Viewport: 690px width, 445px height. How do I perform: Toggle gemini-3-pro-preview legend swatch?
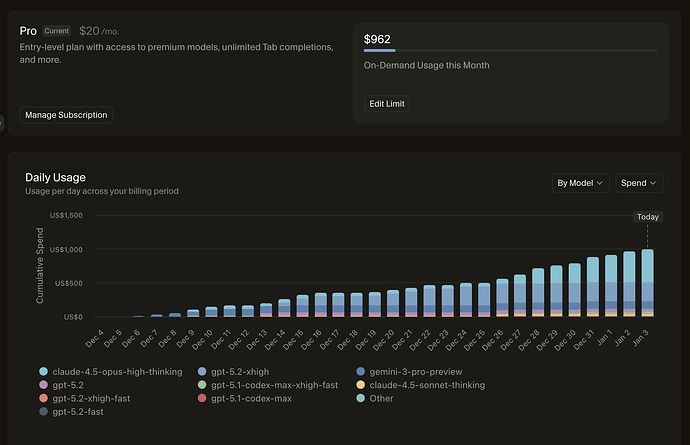[x=360, y=371]
